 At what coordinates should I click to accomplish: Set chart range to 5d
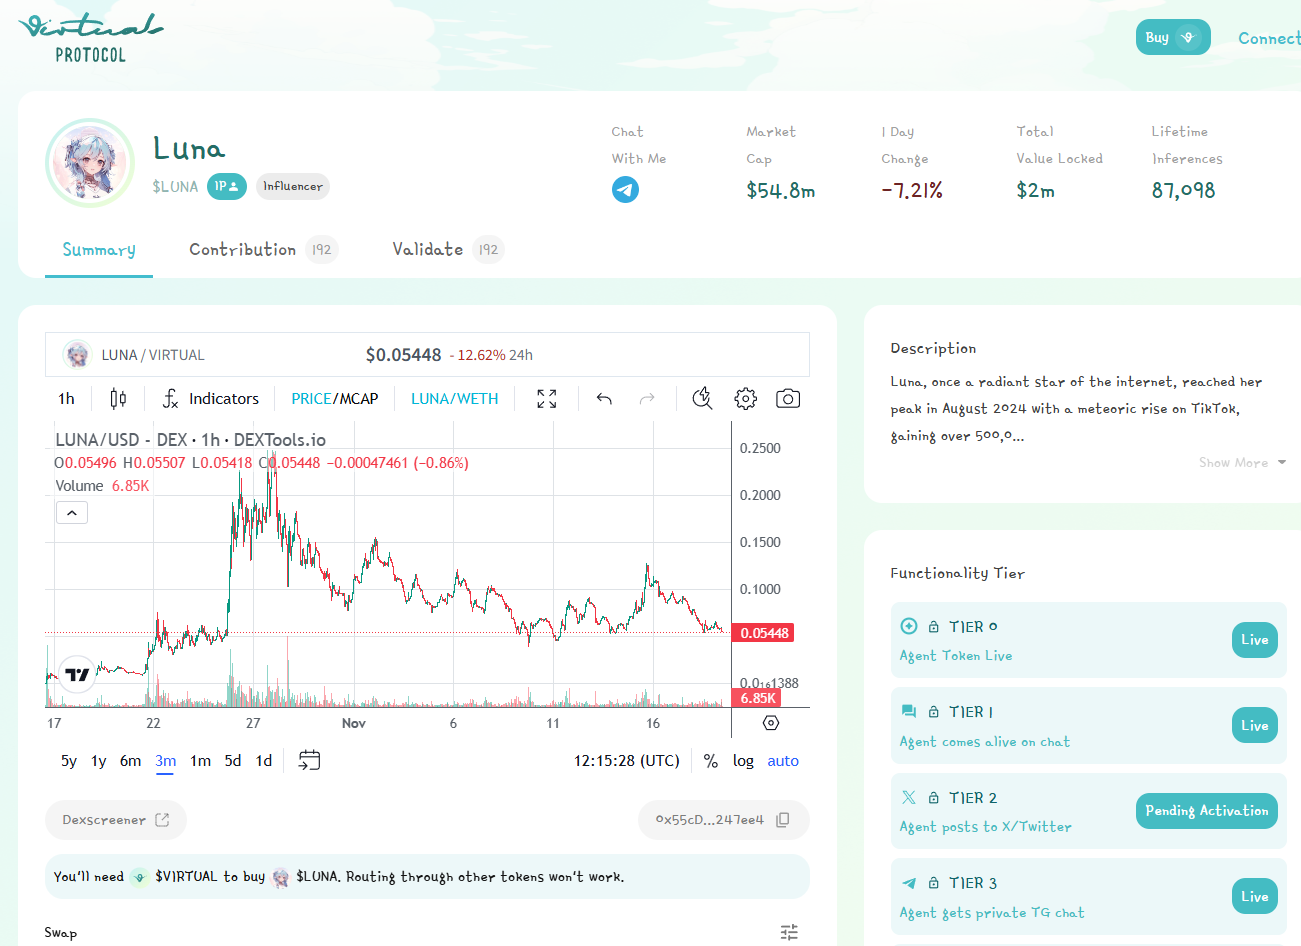point(233,760)
